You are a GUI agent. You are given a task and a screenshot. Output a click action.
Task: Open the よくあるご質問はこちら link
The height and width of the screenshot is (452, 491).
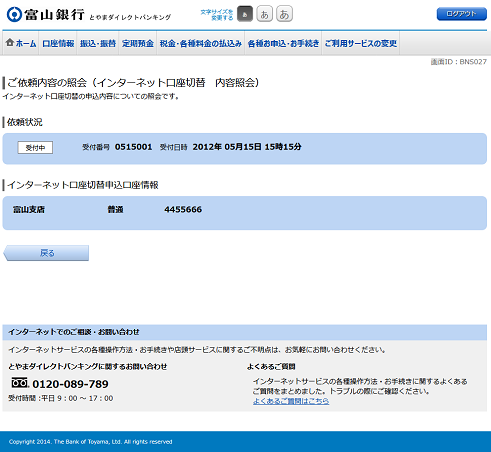click(291, 401)
